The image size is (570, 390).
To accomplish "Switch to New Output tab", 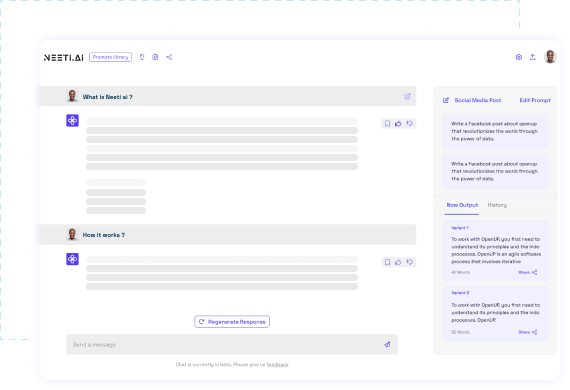I will [462, 205].
